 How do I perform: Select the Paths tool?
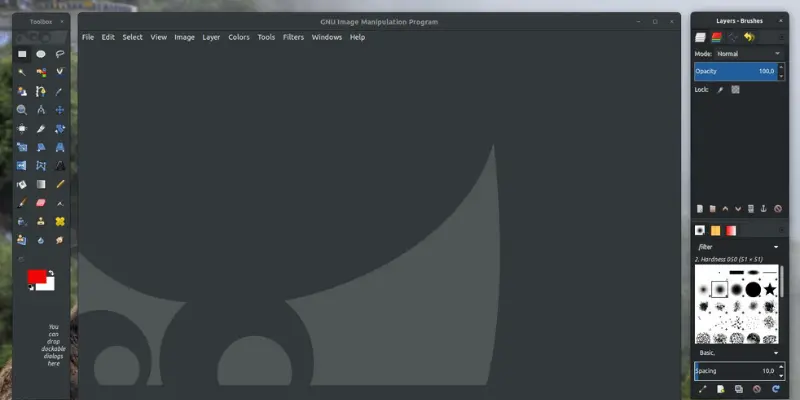[x=41, y=91]
